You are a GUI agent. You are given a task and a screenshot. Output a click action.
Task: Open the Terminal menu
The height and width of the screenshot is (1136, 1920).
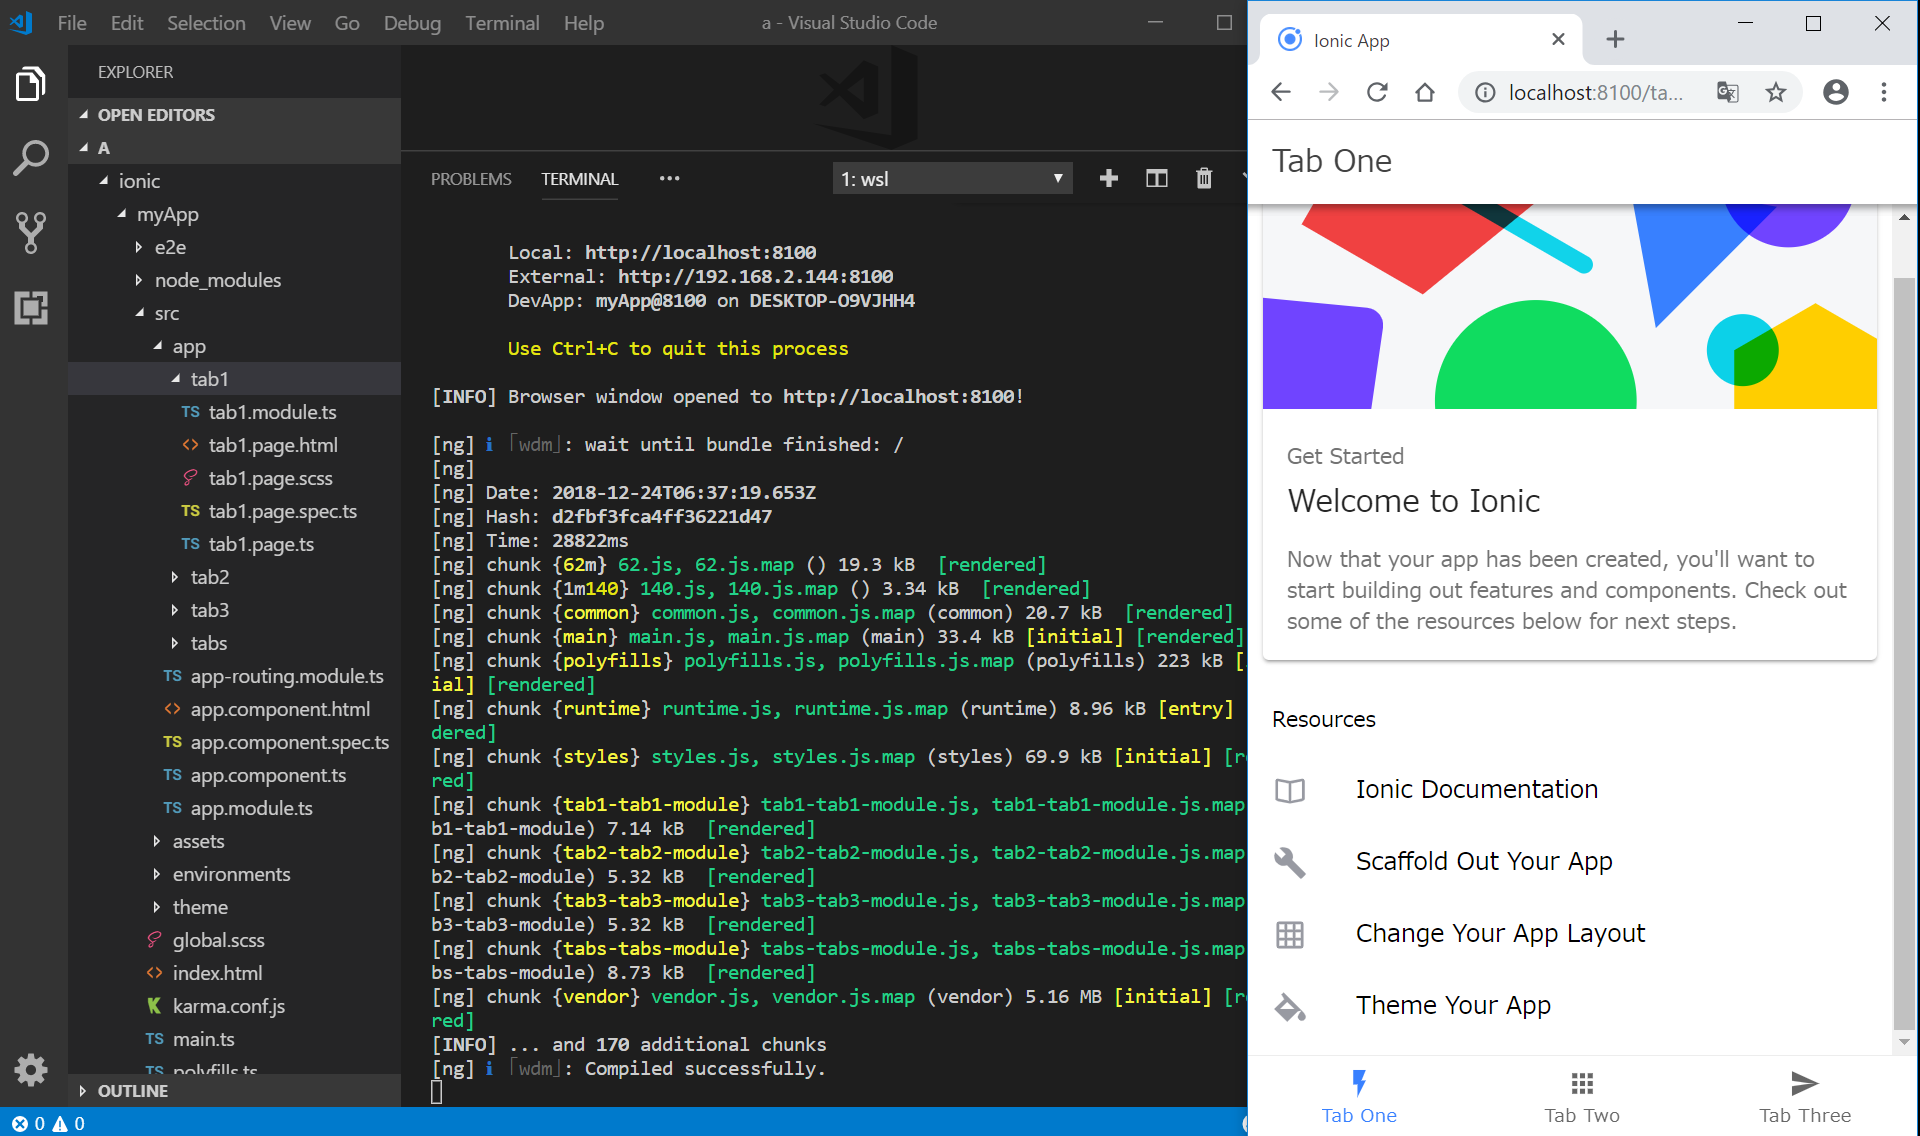pos(501,23)
